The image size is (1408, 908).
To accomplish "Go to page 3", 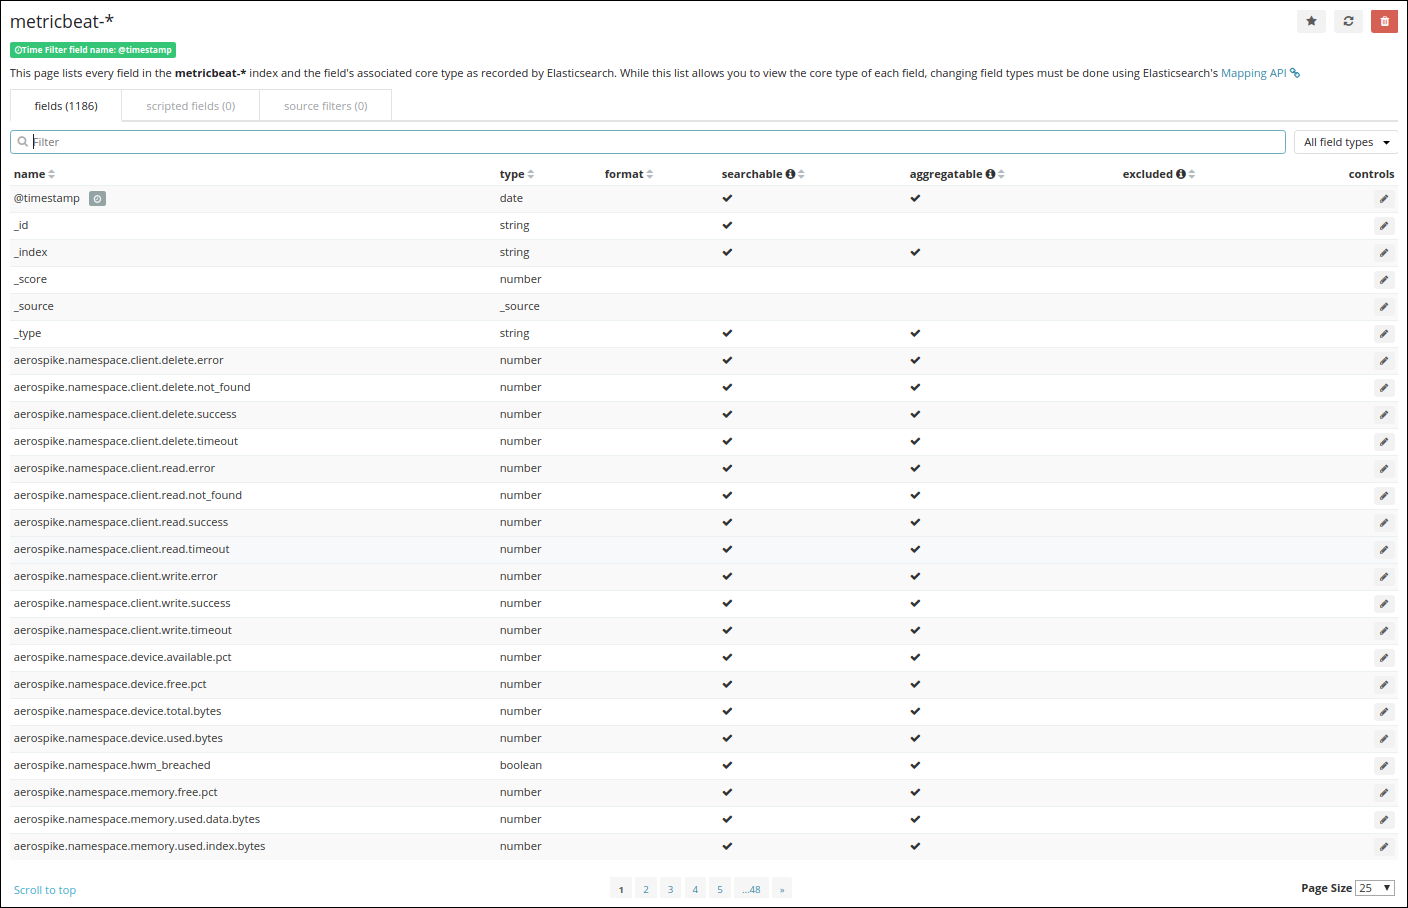I will (x=670, y=889).
